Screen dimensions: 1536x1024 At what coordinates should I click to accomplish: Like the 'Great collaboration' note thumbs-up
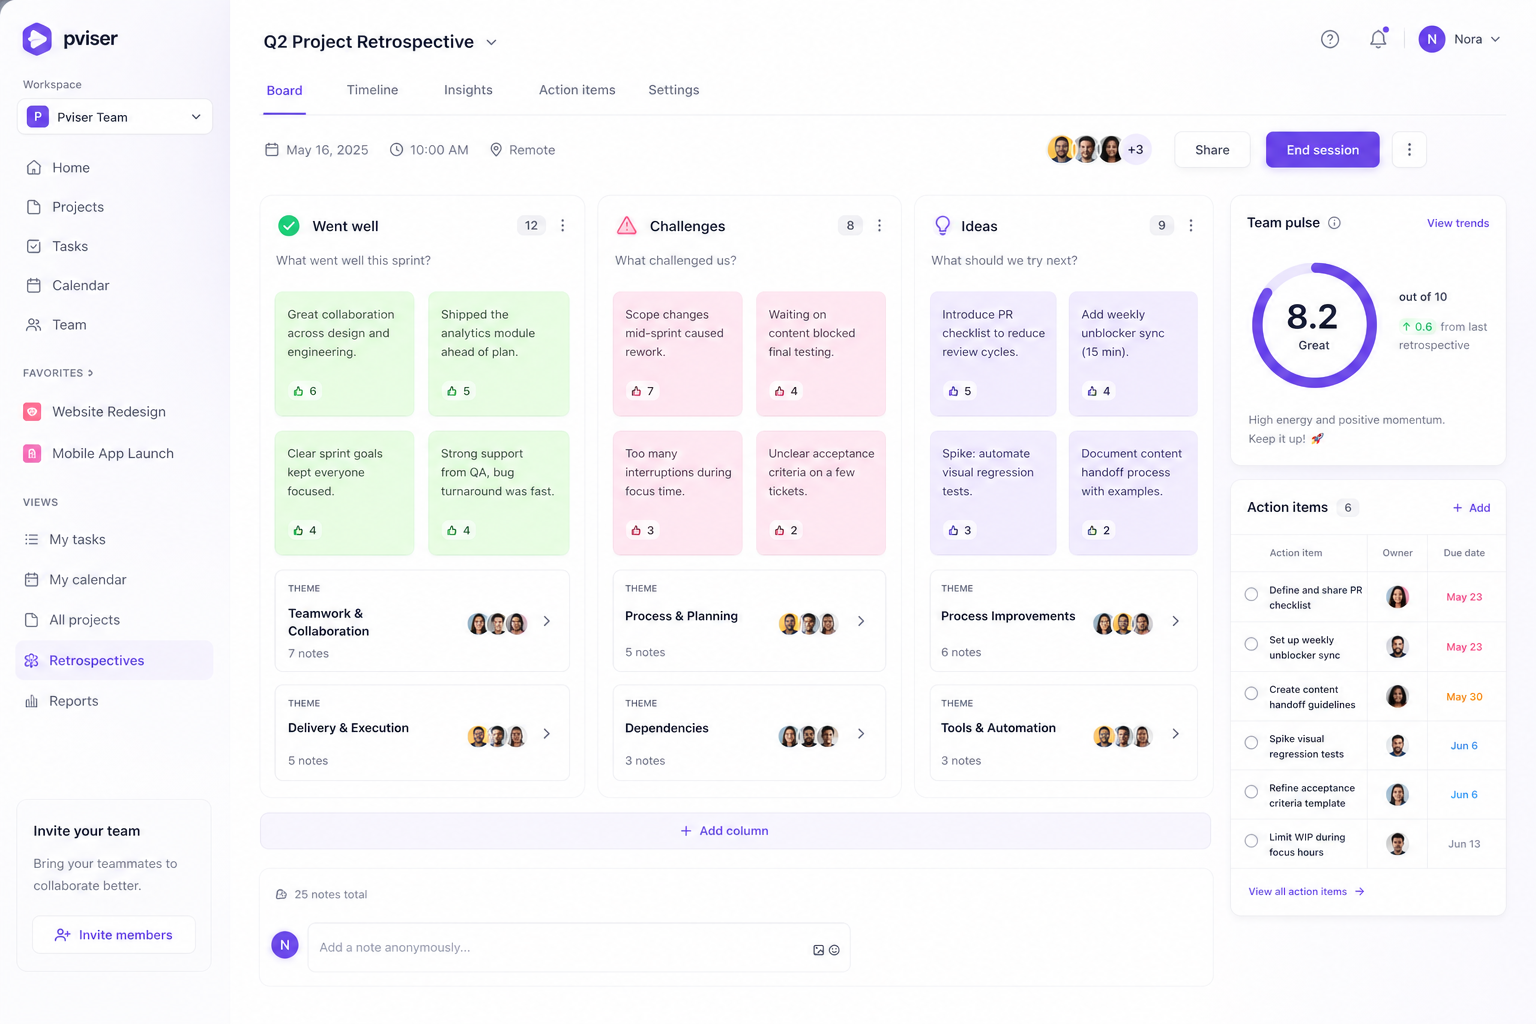pyautogui.click(x=298, y=391)
